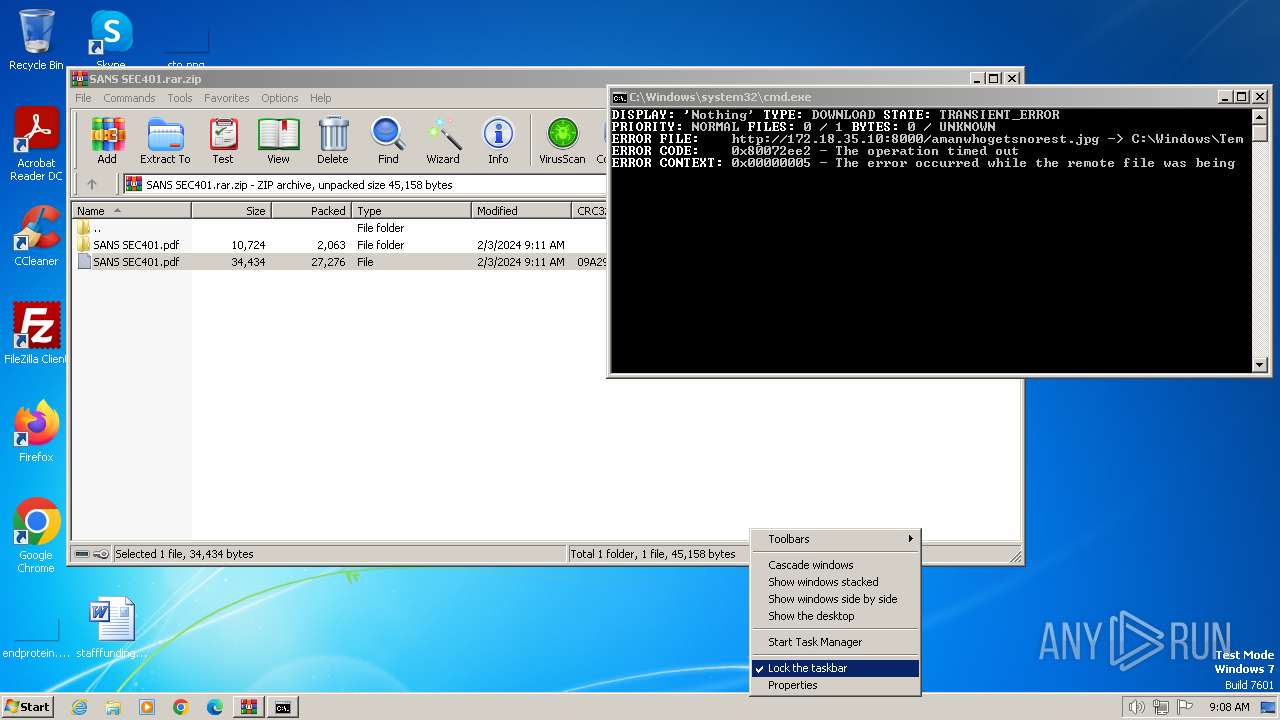1280x720 pixels.
Task: Click the Edge taskbar icon
Action: click(x=215, y=707)
